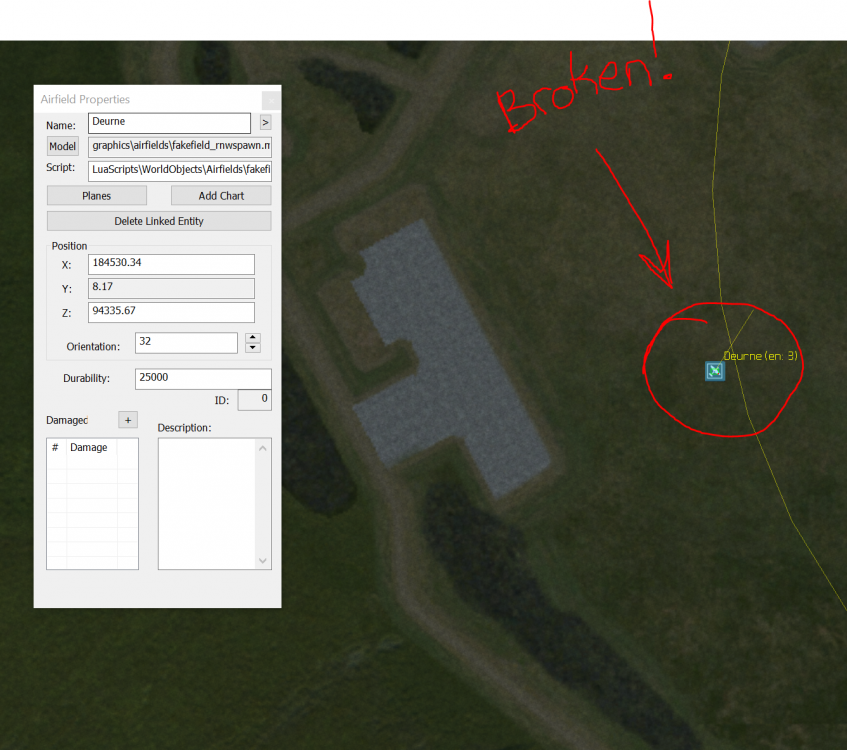Viewport: 847px width, 750px height.
Task: Select the Deurne airfield icon on map
Action: [715, 371]
